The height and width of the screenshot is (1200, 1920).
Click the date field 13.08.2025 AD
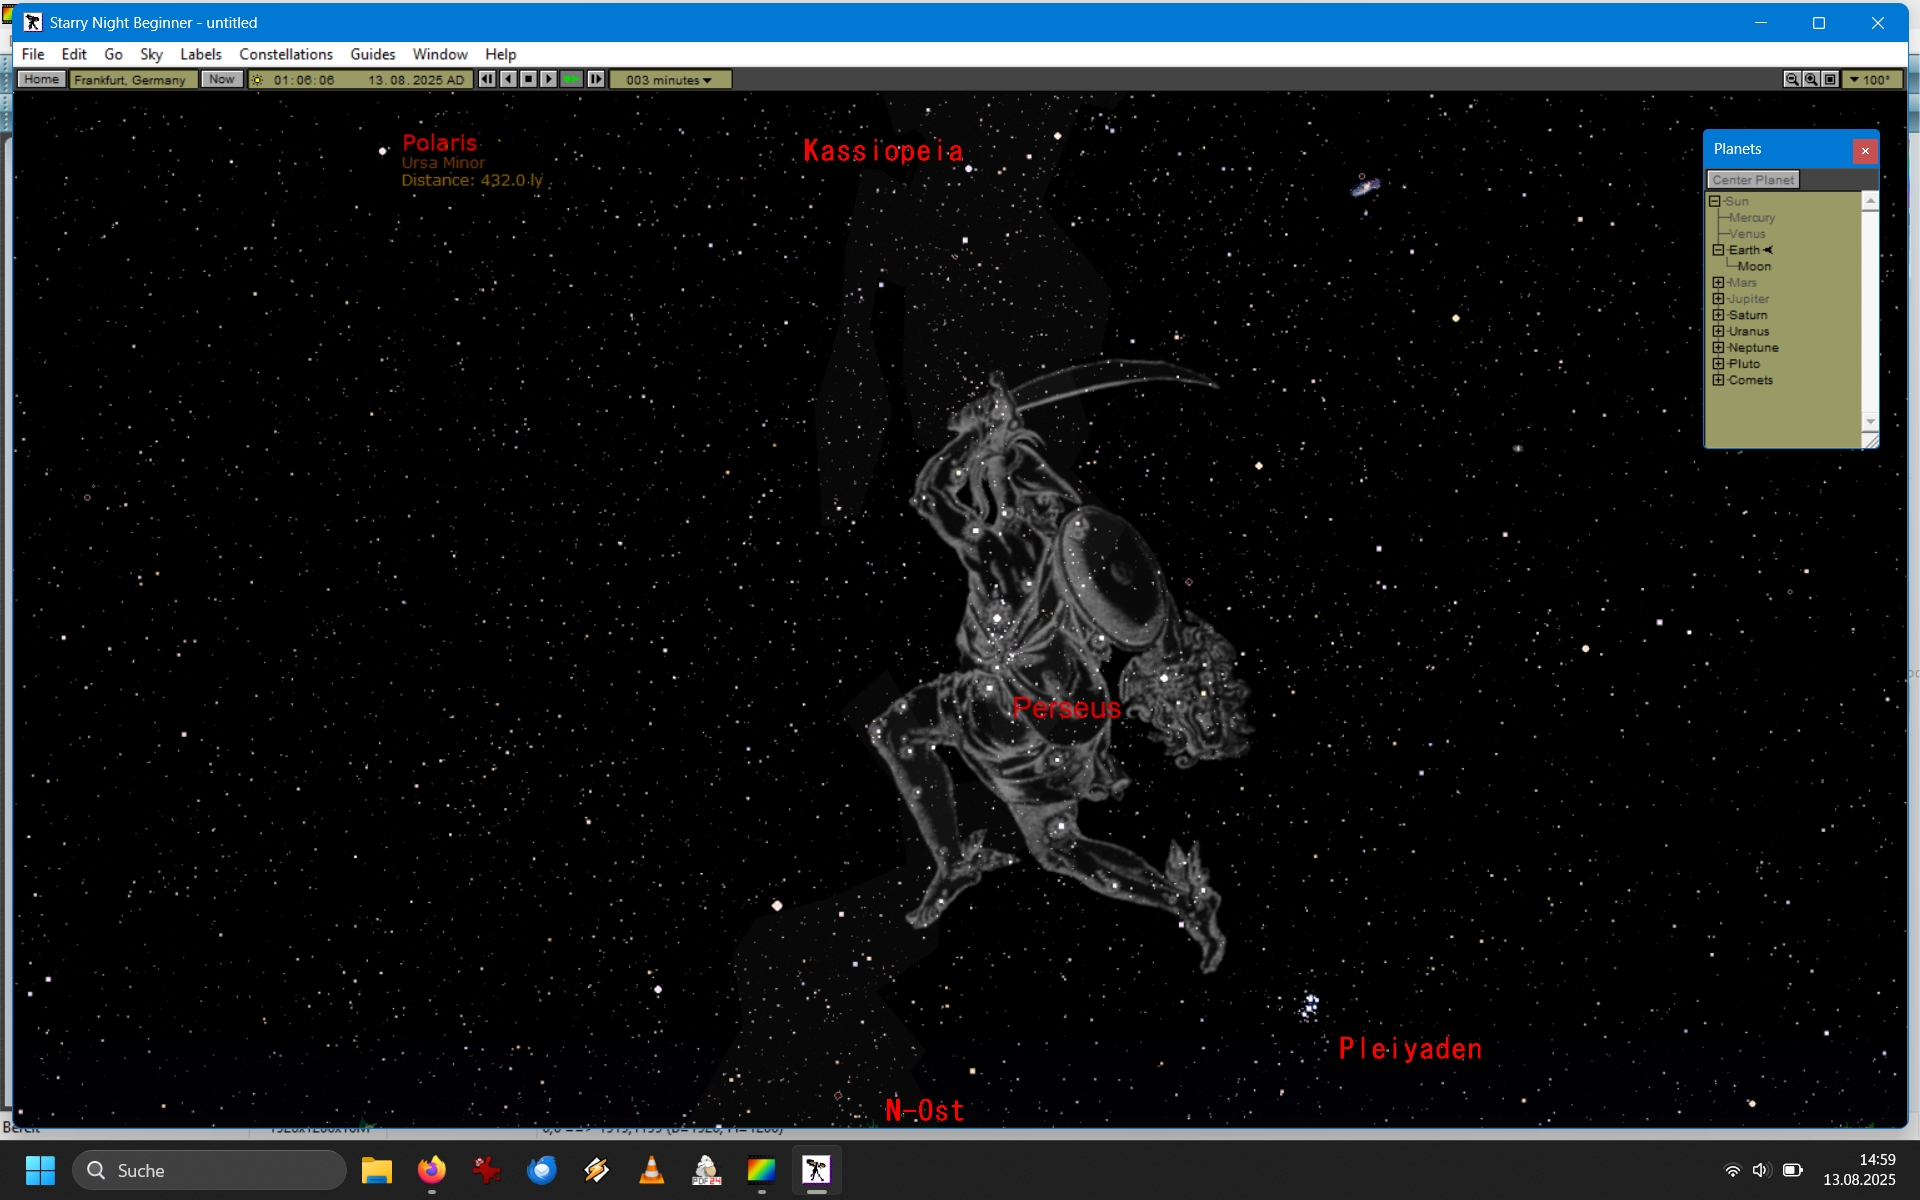point(416,80)
